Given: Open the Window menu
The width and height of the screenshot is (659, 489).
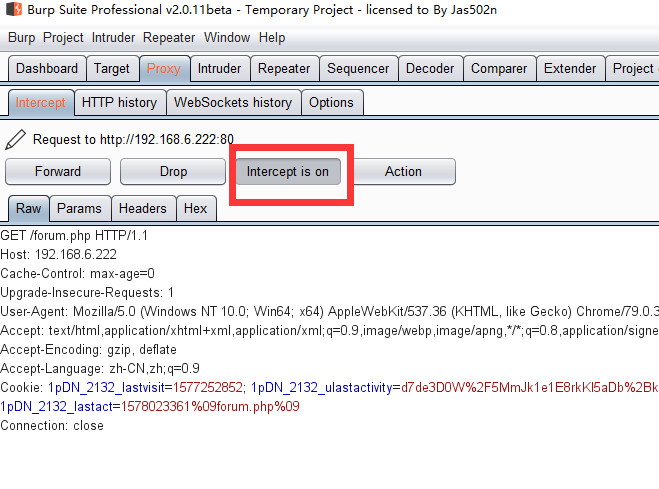Looking at the screenshot, I should point(227,38).
